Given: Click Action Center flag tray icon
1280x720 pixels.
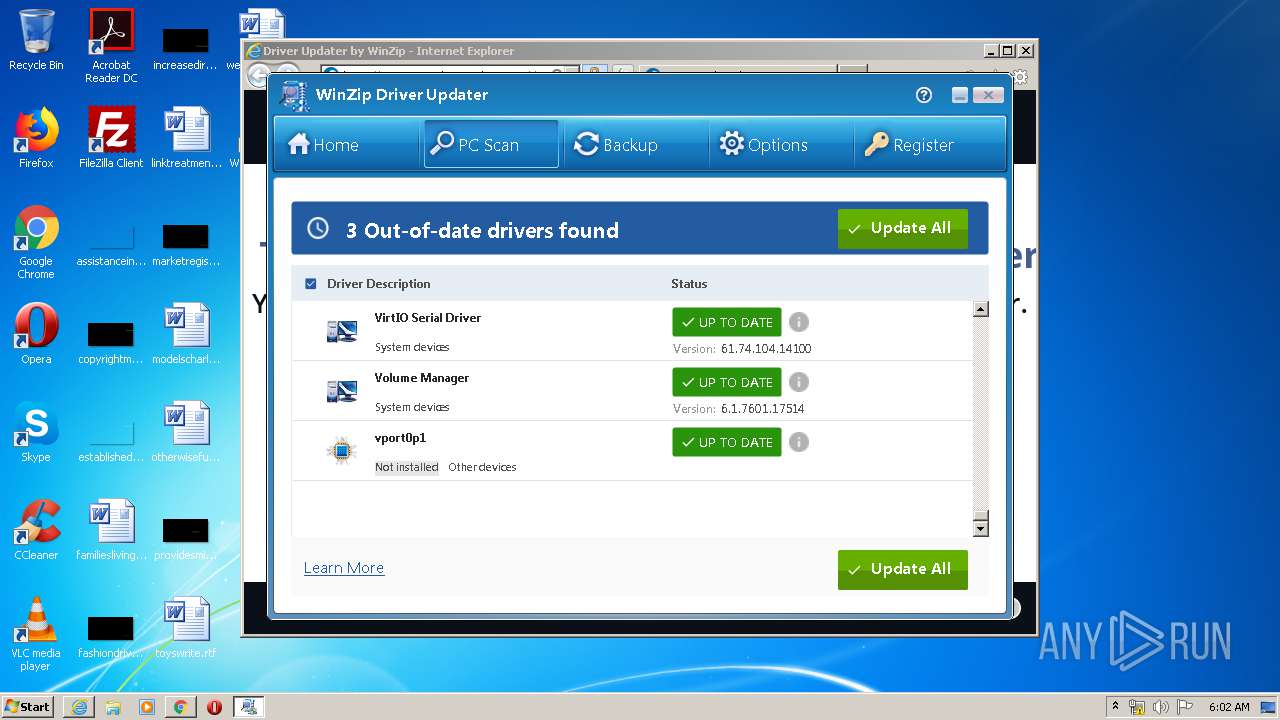Looking at the screenshot, I should 1184,707.
